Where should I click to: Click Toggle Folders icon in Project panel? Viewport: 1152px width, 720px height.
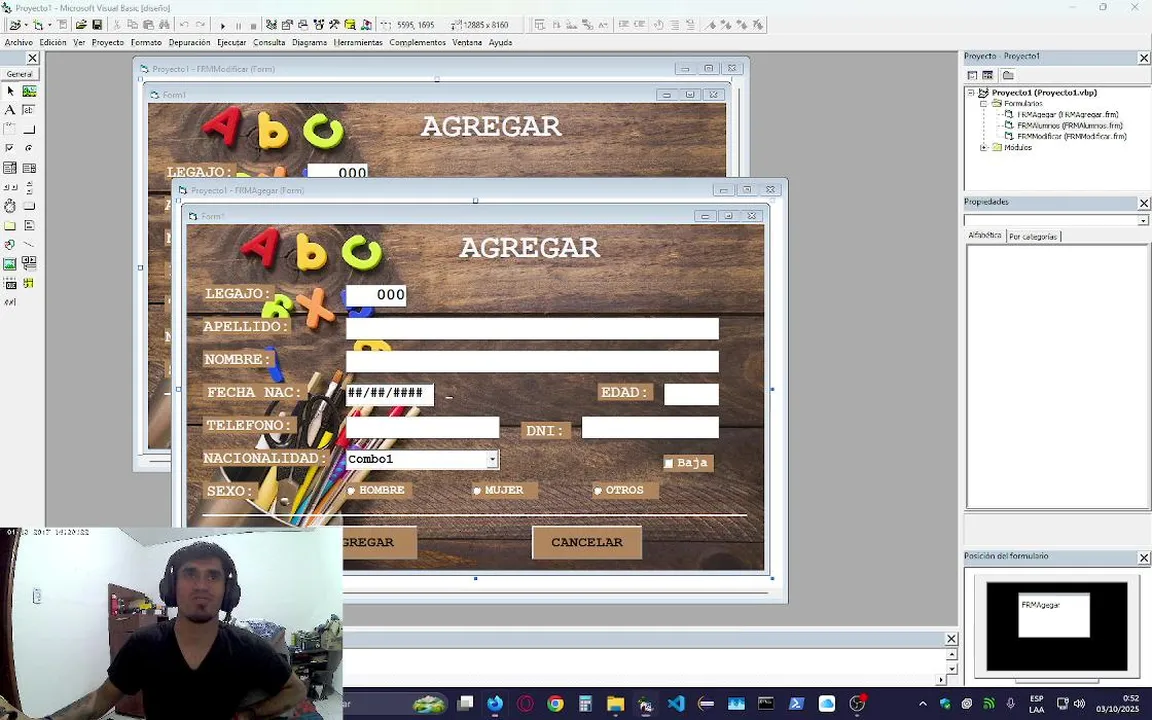pos(1008,75)
